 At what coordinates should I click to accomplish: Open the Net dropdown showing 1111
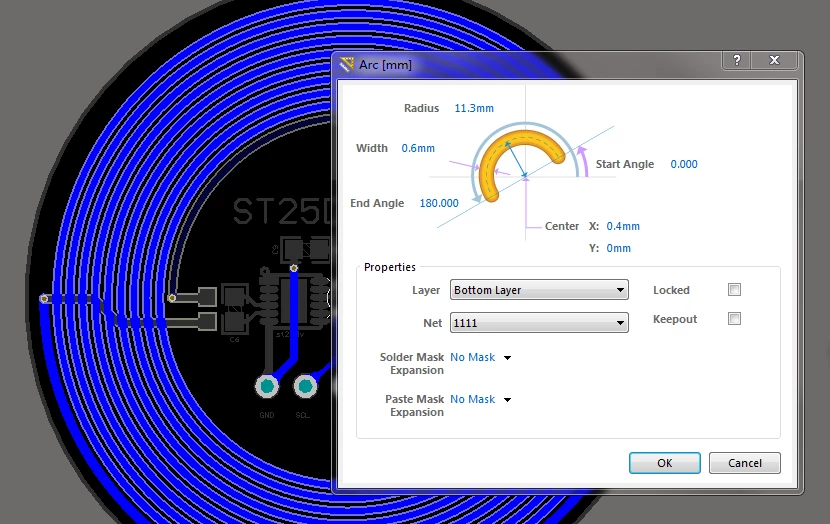point(539,322)
